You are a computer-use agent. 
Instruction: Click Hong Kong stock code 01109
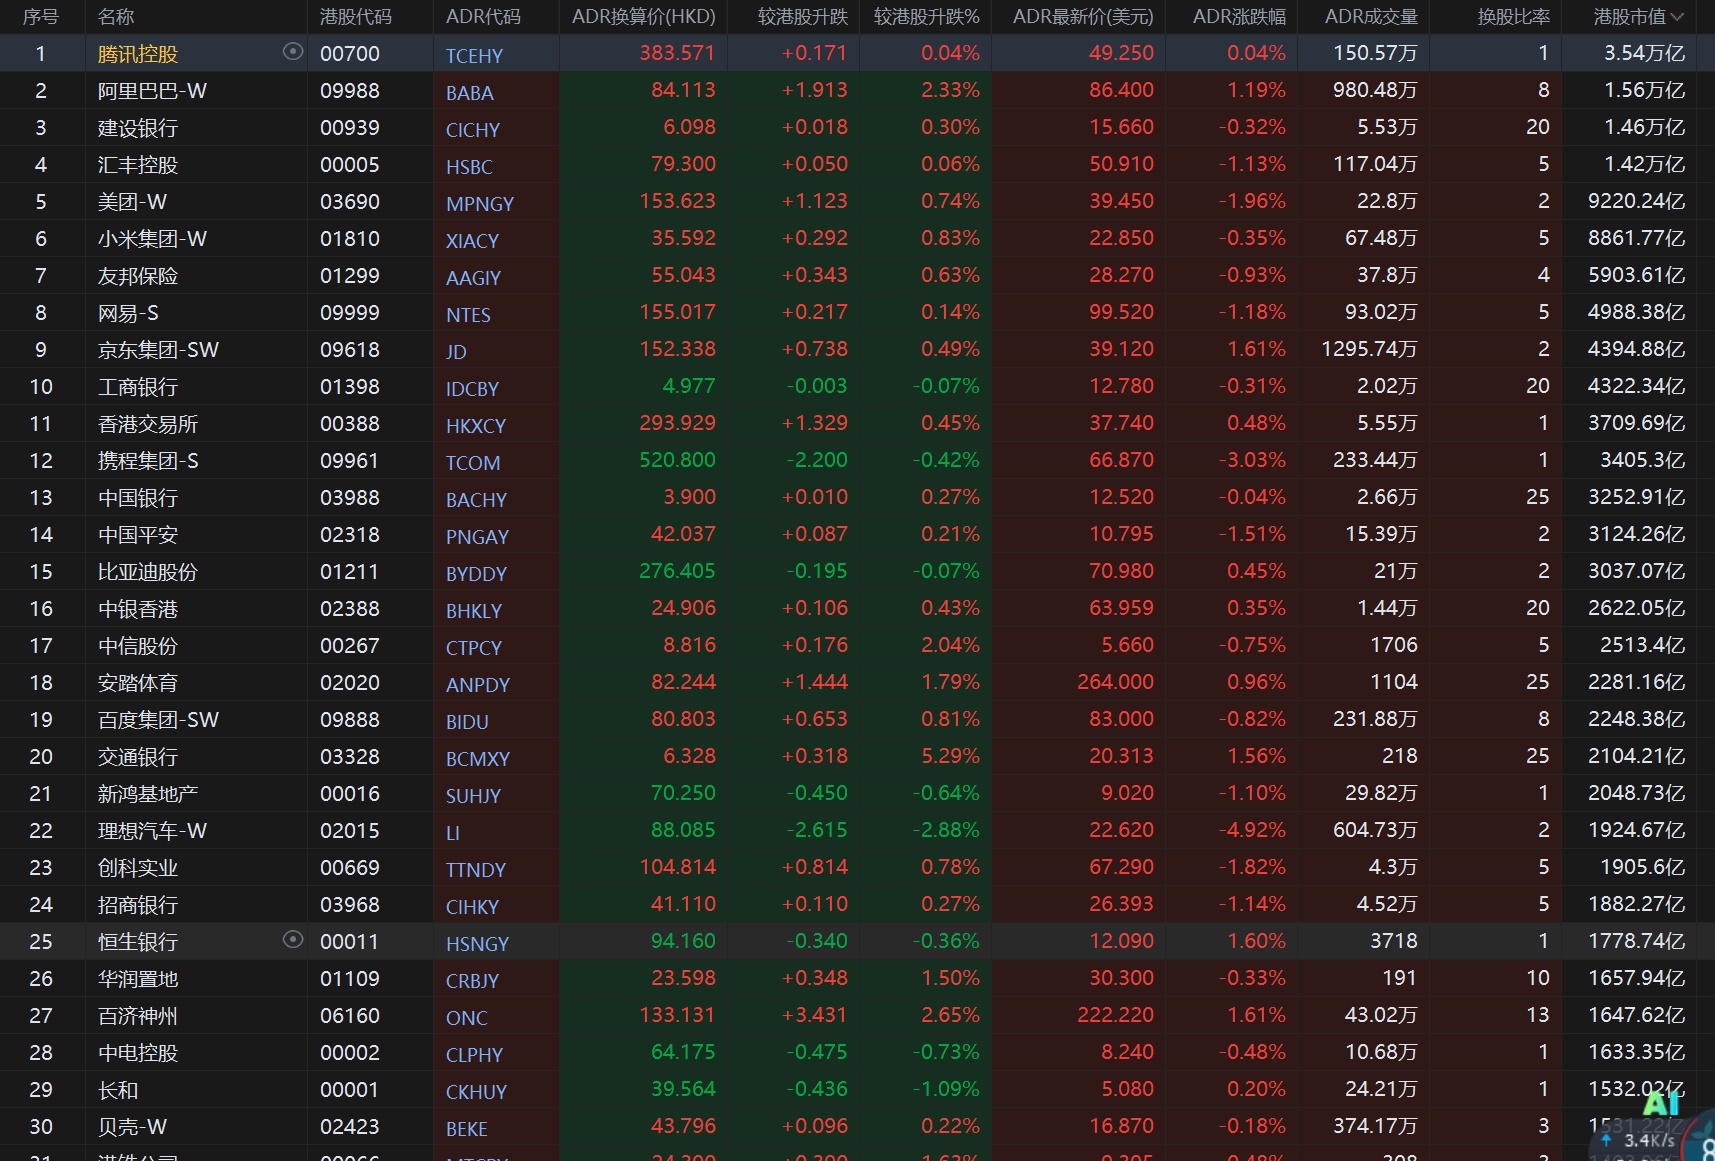pyautogui.click(x=350, y=979)
